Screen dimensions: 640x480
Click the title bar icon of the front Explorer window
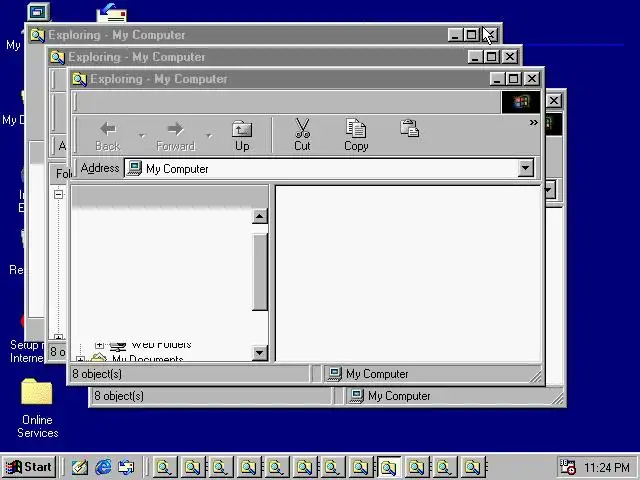click(80, 79)
